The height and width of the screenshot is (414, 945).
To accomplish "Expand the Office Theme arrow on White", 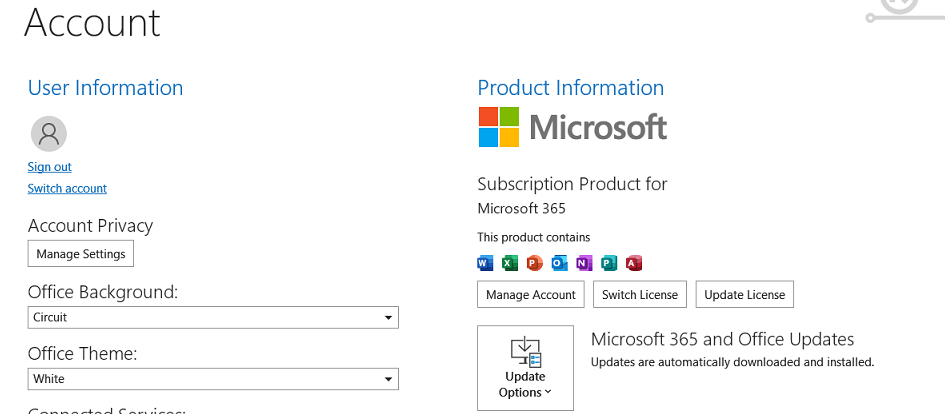I will 389,379.
